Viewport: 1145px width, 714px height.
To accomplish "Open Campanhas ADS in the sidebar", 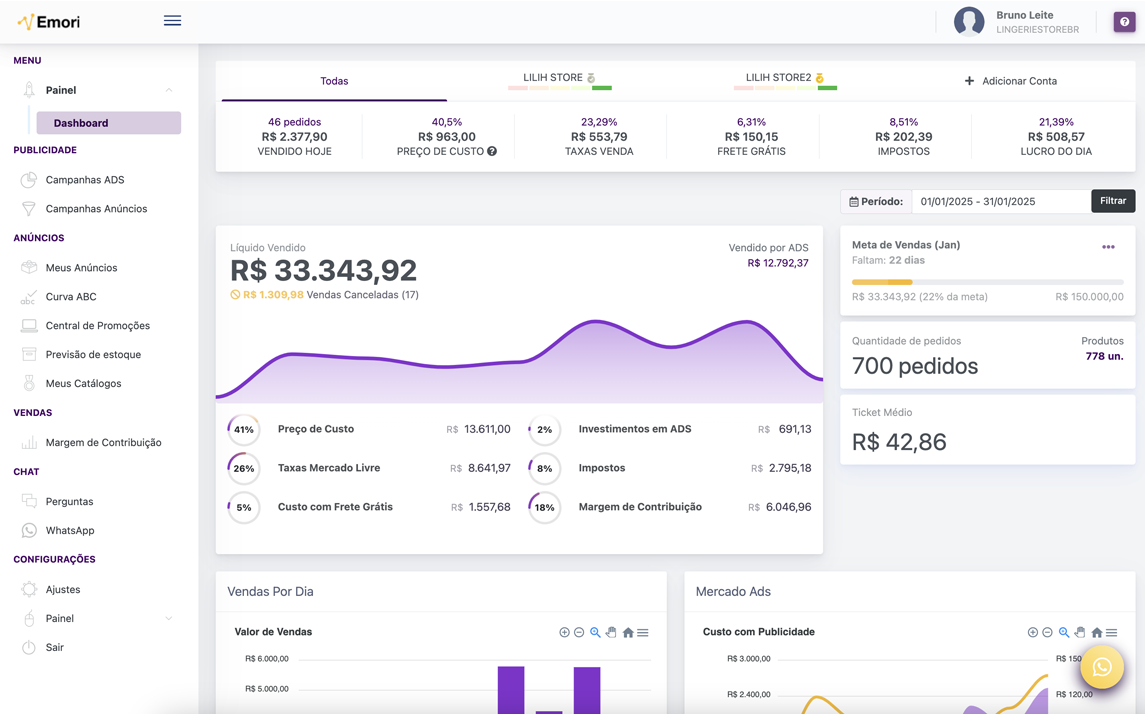I will [85, 180].
